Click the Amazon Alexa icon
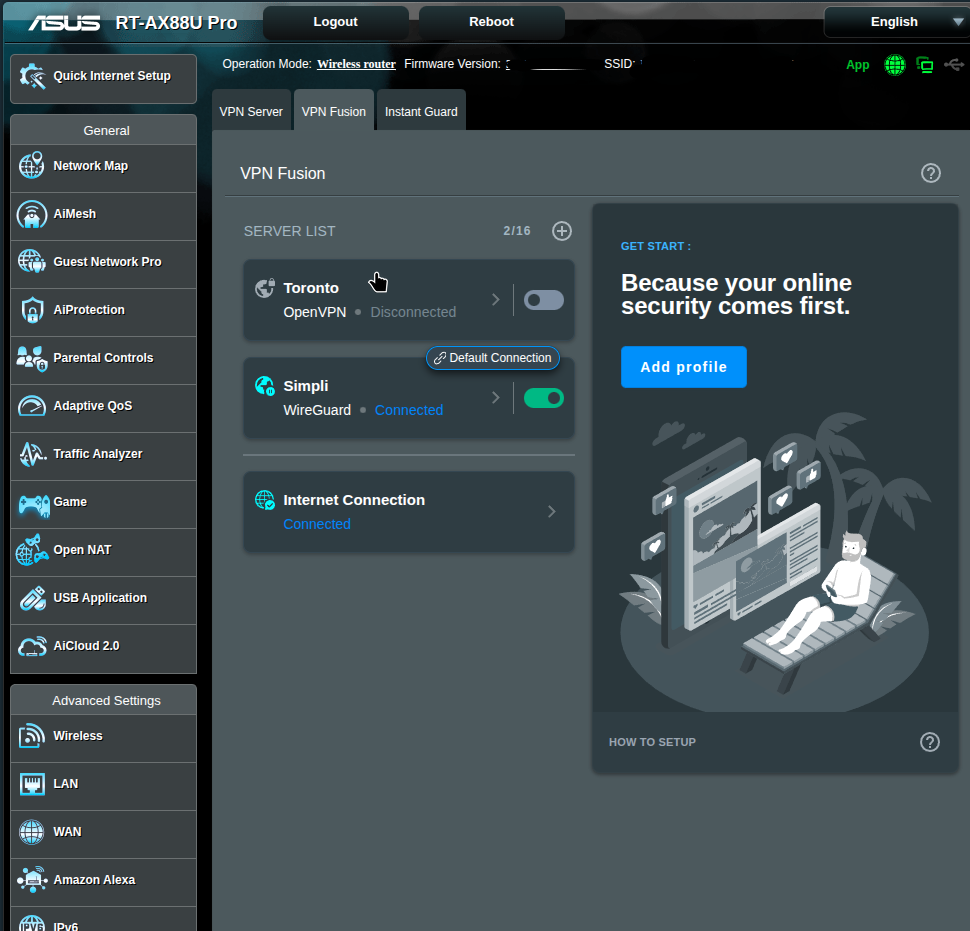The image size is (970, 931). click(32, 880)
